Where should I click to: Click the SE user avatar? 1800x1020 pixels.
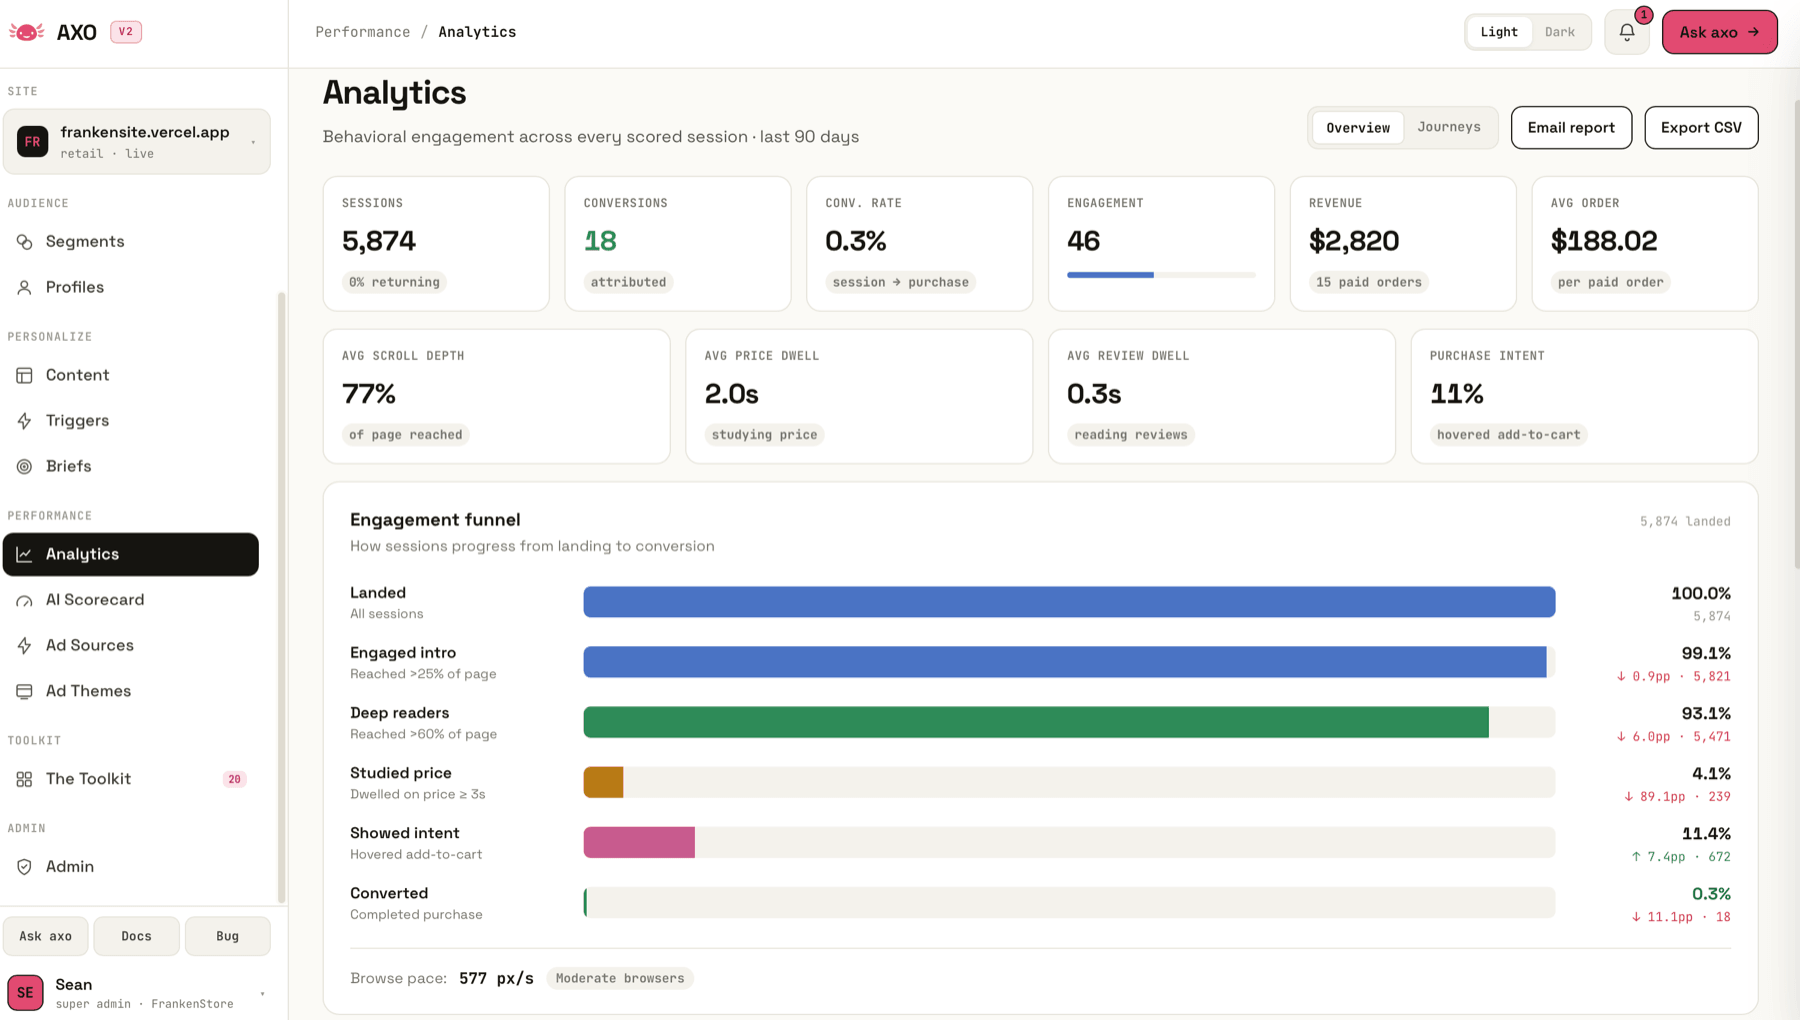(x=25, y=993)
